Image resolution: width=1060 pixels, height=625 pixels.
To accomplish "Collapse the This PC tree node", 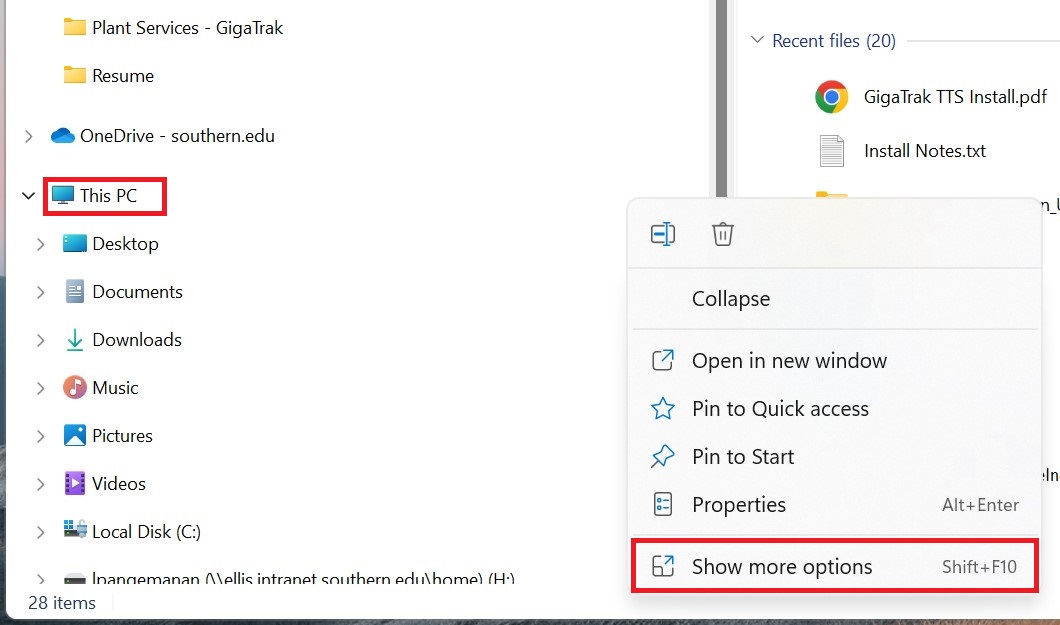I will 28,196.
